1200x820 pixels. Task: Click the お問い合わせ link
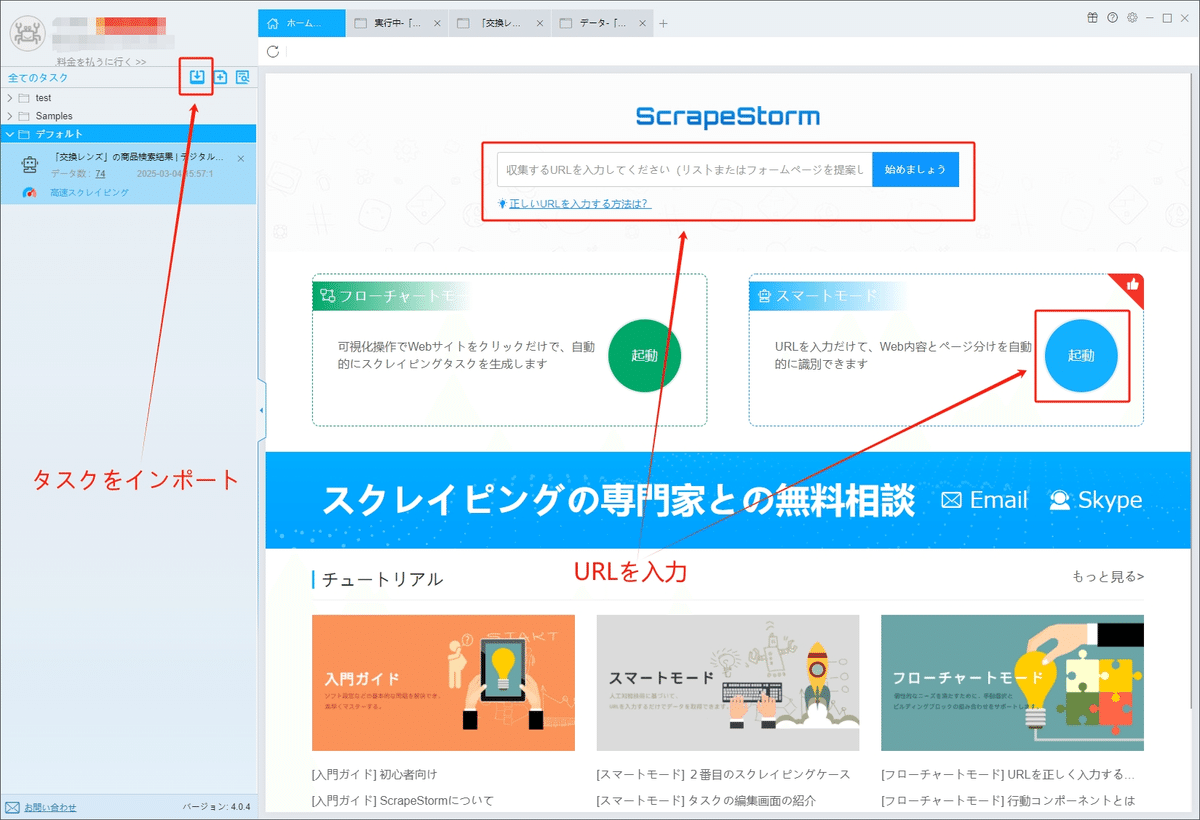pyautogui.click(x=50, y=807)
